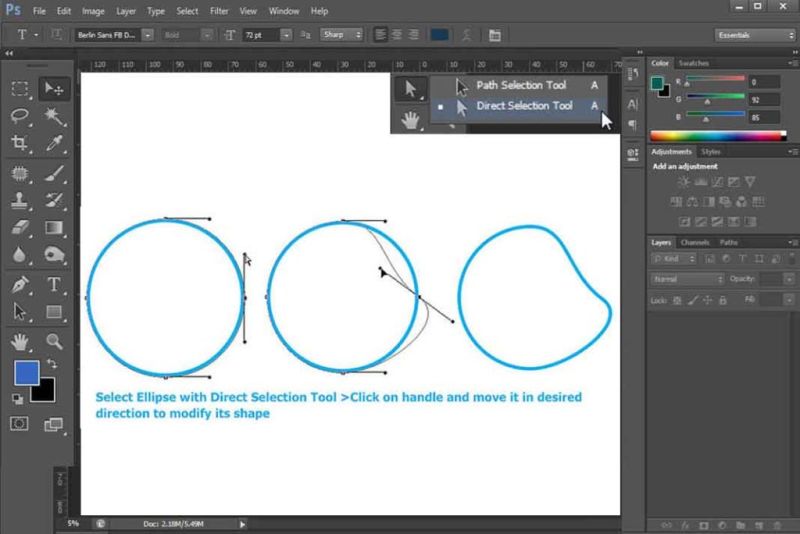Click the G green color slider
This screenshot has height=534, width=800.
(715, 96)
